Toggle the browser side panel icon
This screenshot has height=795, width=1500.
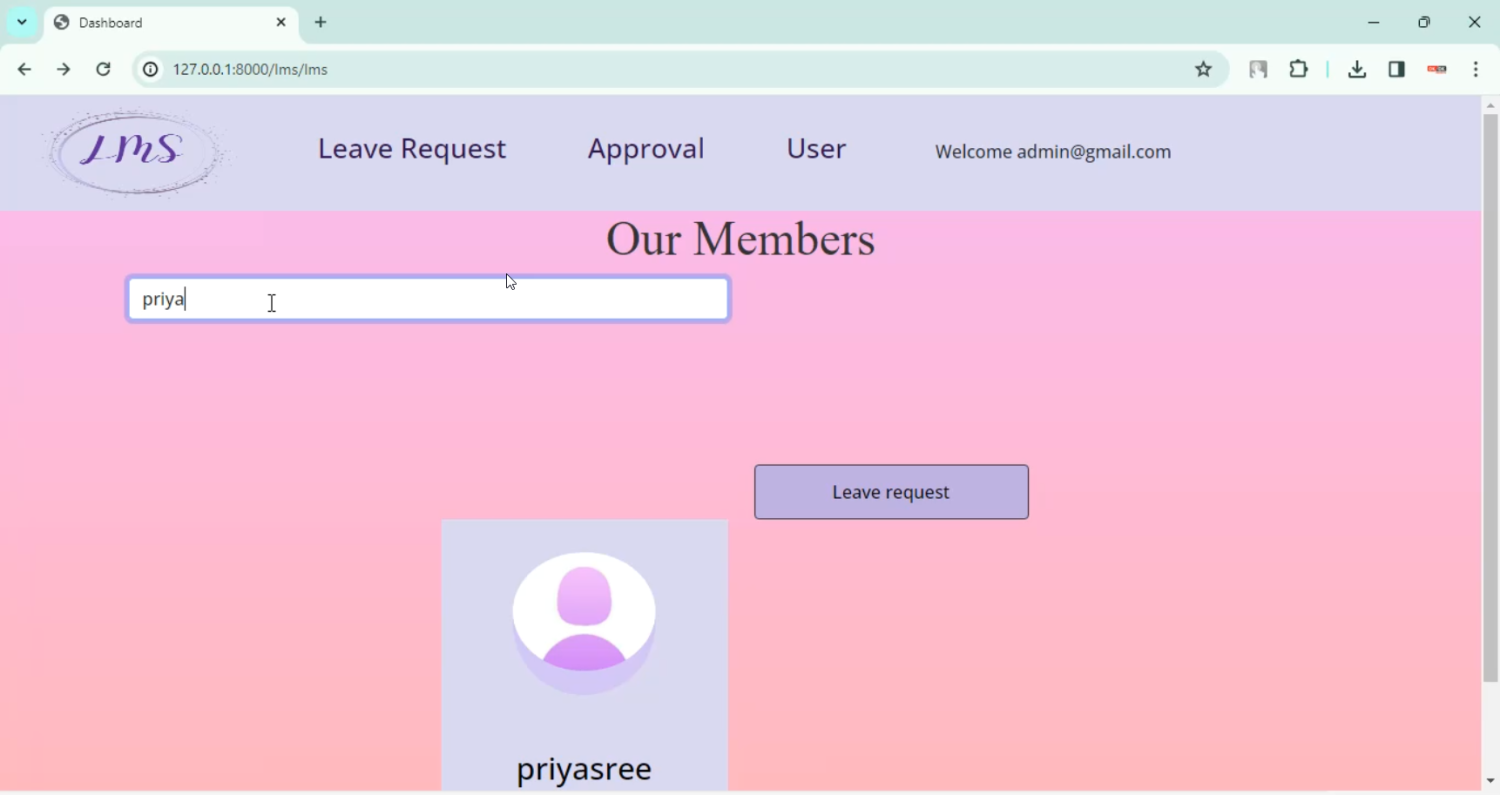point(1396,69)
